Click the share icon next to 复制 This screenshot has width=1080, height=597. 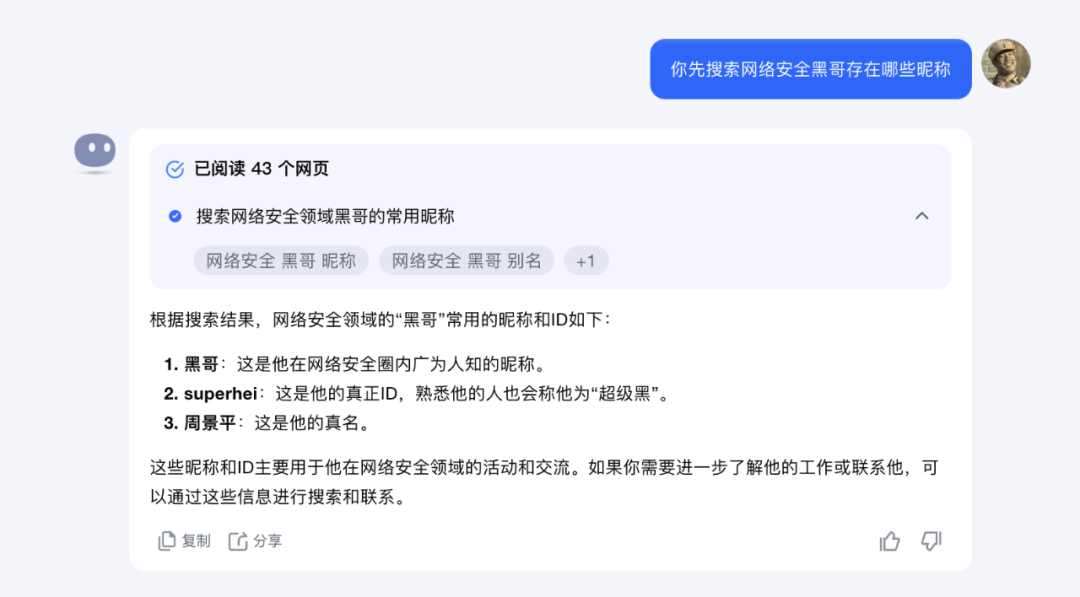point(237,541)
